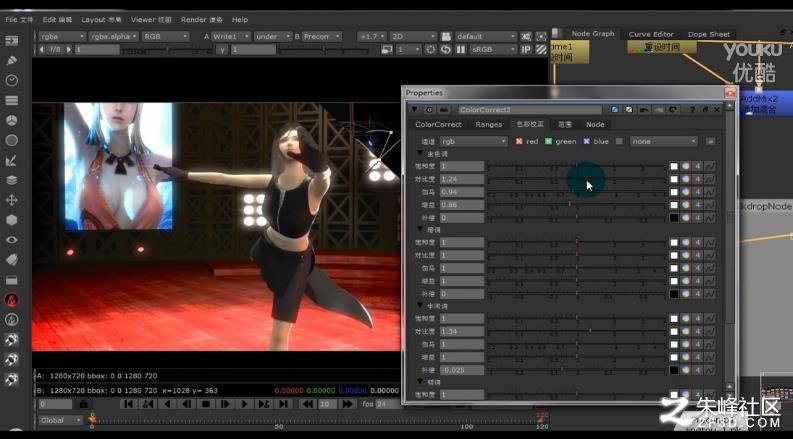Toggle the red channel checkbox
This screenshot has height=439, width=793.
(519, 142)
